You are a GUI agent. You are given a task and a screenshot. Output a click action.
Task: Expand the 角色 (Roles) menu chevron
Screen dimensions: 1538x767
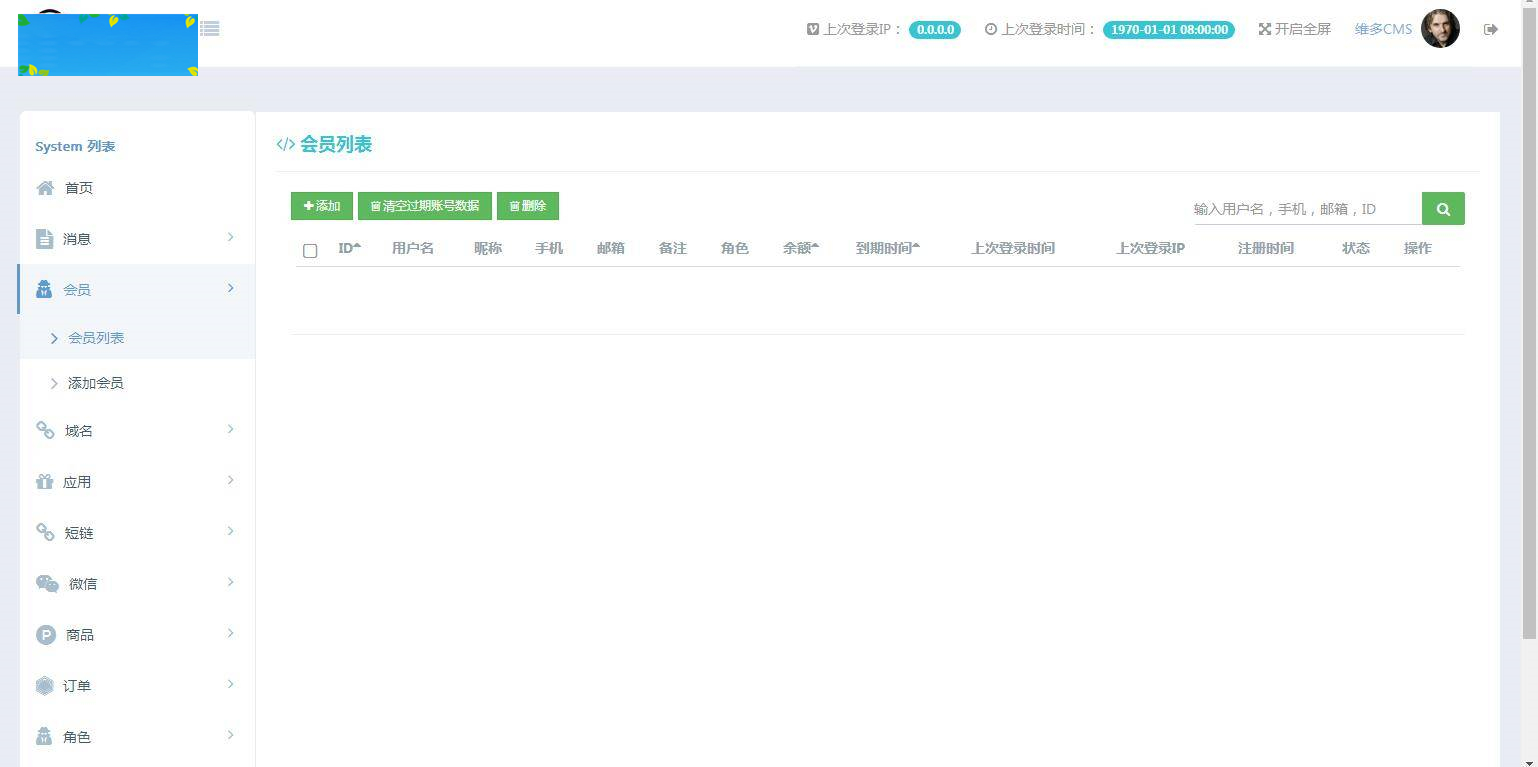point(231,736)
